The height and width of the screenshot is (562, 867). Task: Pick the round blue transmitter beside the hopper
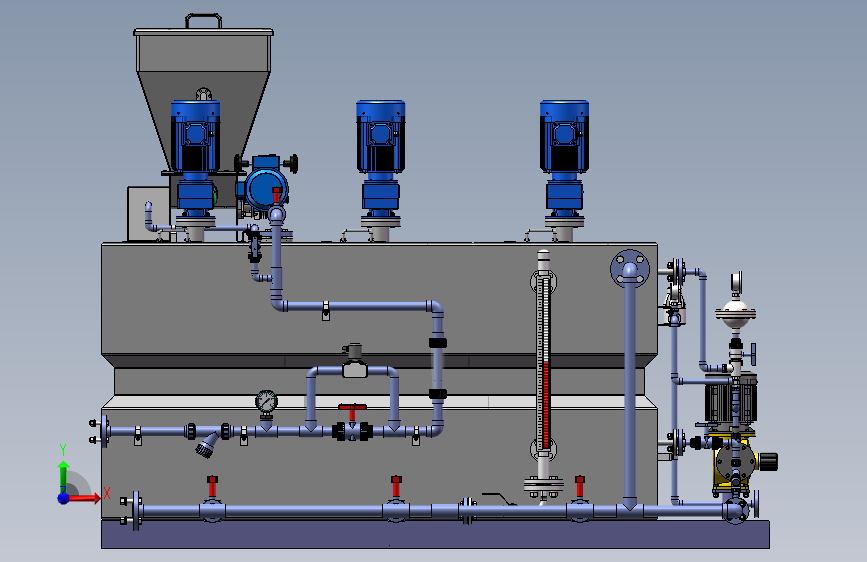(x=267, y=188)
